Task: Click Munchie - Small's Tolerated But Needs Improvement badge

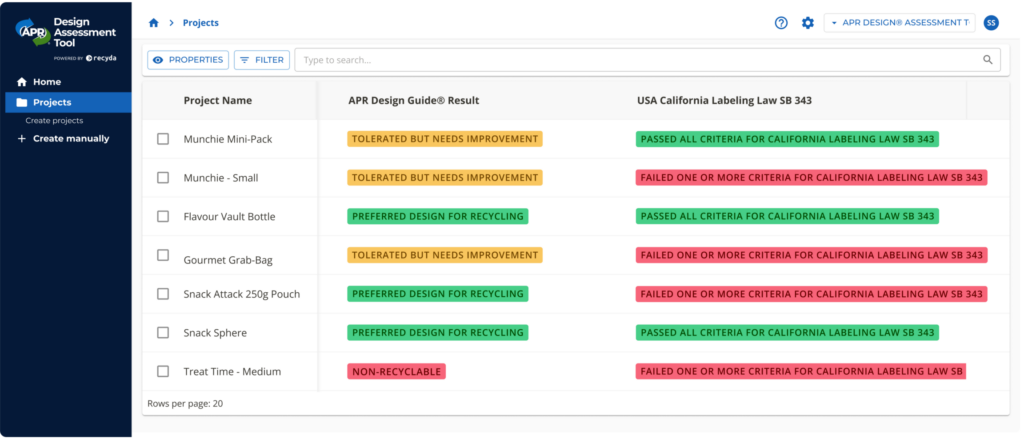Action: coord(445,178)
